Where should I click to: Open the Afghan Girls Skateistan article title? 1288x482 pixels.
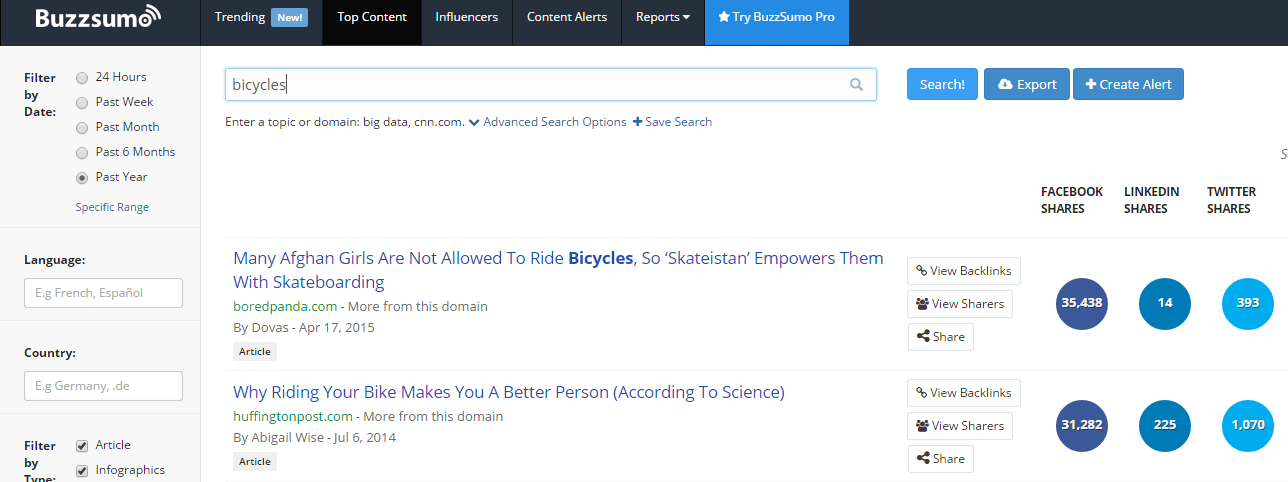pos(558,270)
